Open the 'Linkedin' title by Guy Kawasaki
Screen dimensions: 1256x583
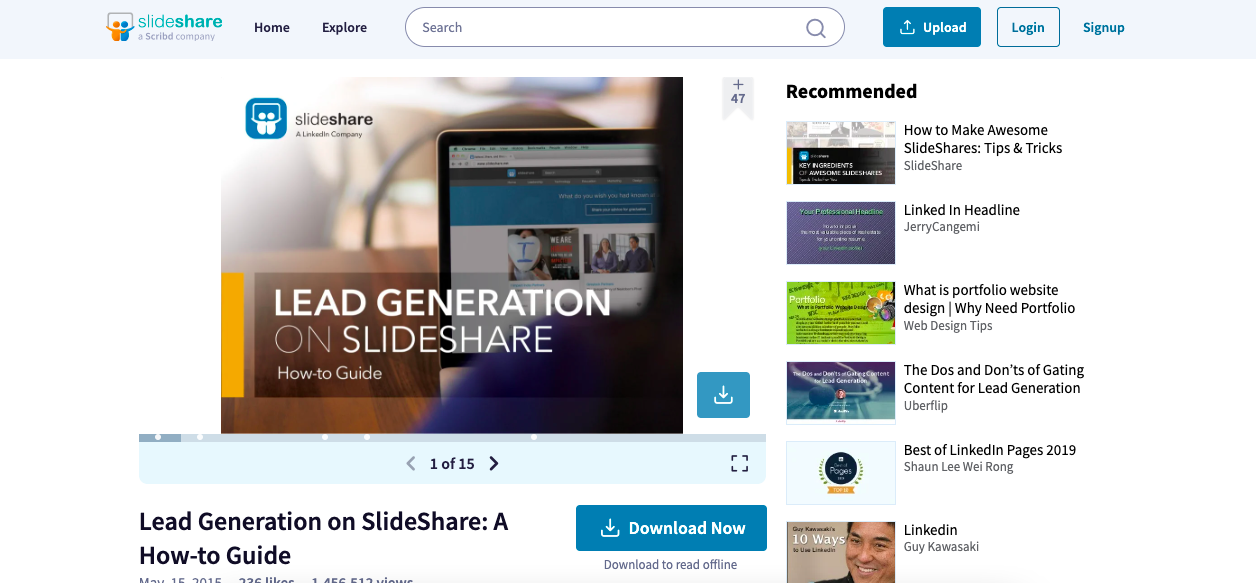(x=931, y=530)
